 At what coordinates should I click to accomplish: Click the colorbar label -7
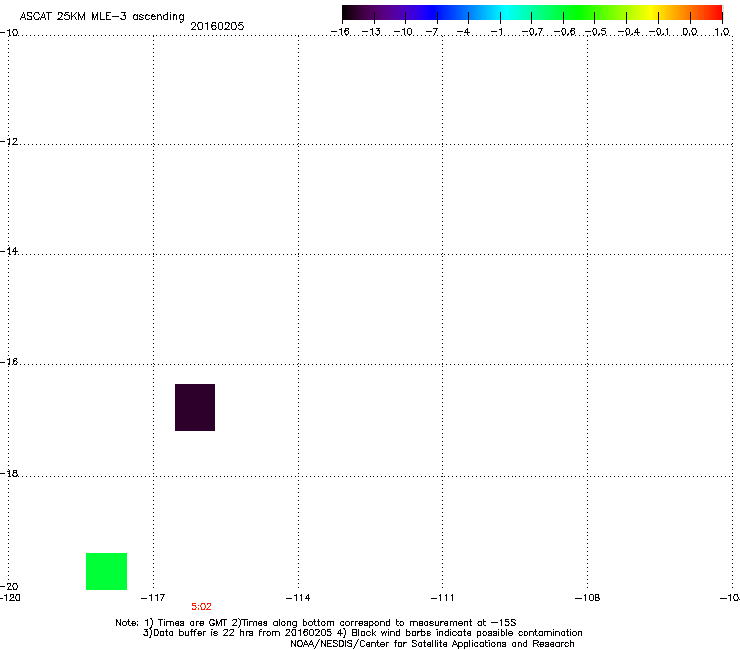[432, 32]
